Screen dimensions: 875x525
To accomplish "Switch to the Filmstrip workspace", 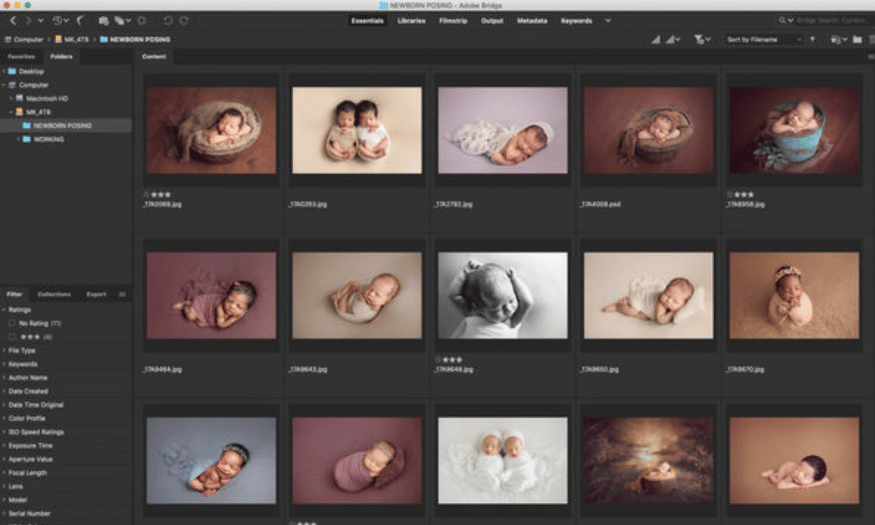I will pyautogui.click(x=453, y=21).
